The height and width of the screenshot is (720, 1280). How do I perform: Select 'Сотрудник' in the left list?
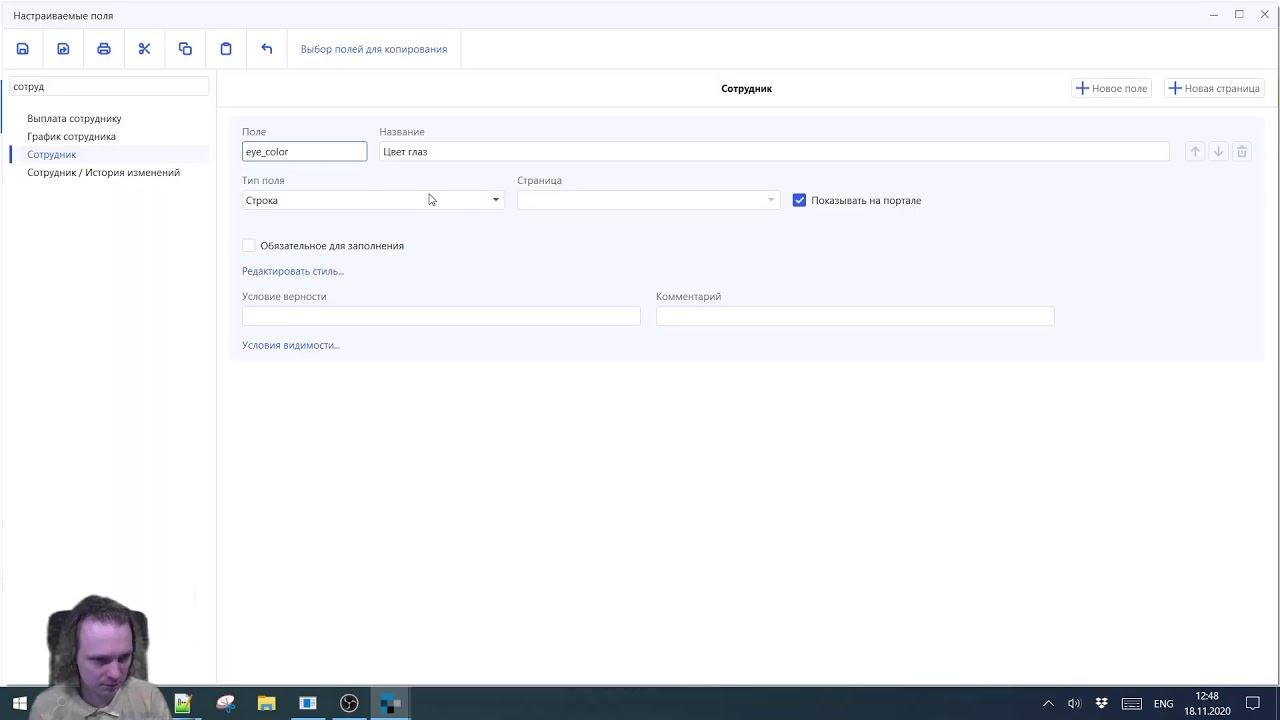coord(52,154)
